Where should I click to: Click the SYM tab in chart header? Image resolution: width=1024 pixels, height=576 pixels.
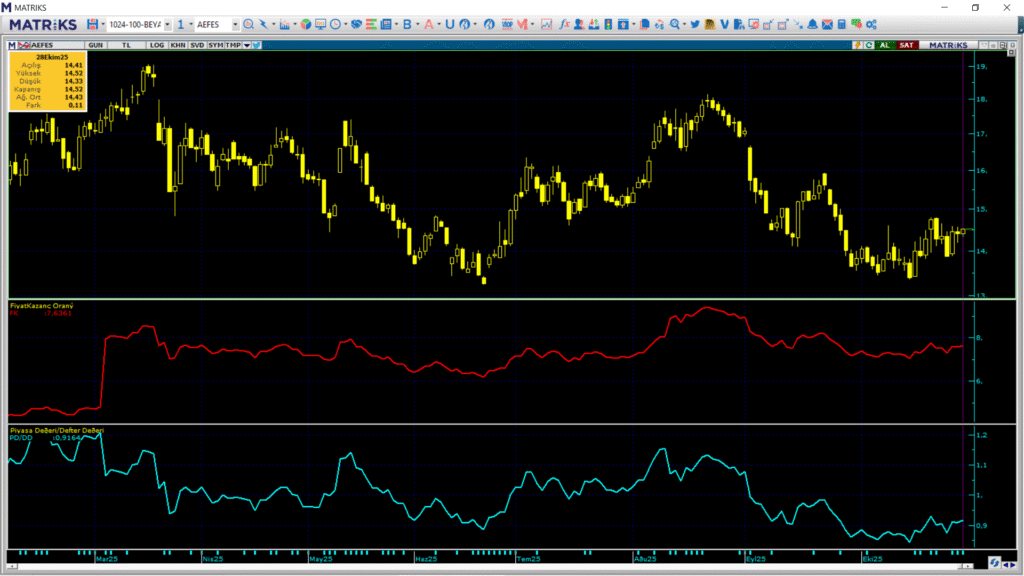tap(216, 45)
